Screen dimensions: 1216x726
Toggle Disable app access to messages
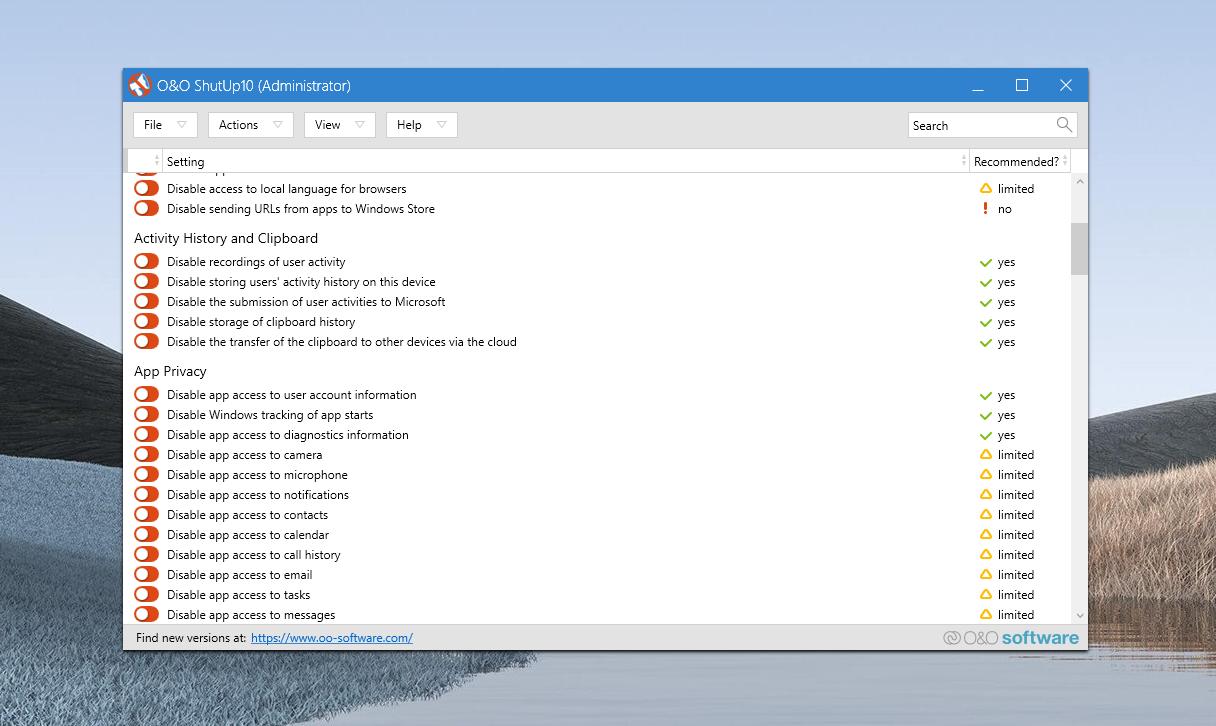click(x=147, y=614)
